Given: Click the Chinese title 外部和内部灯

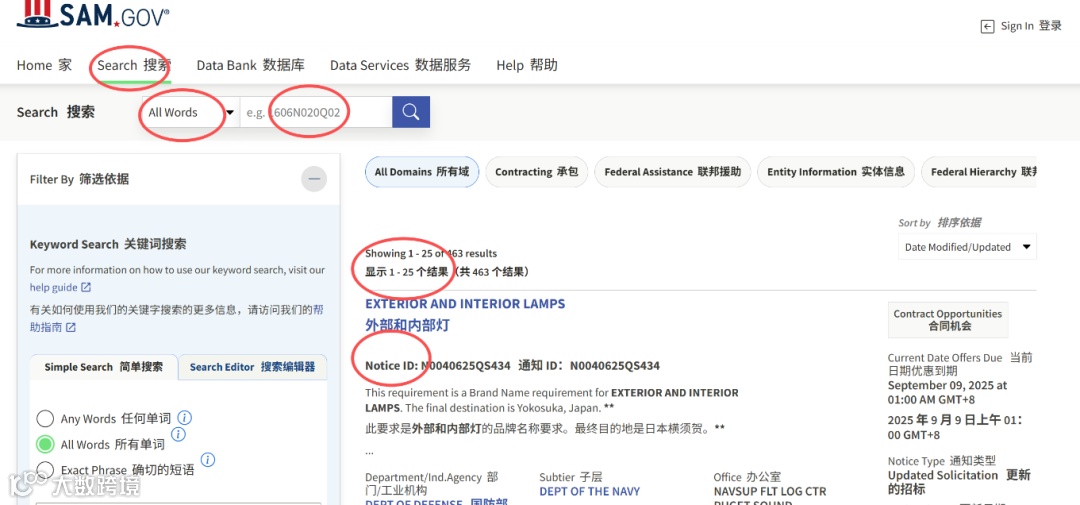Looking at the screenshot, I should [407, 325].
